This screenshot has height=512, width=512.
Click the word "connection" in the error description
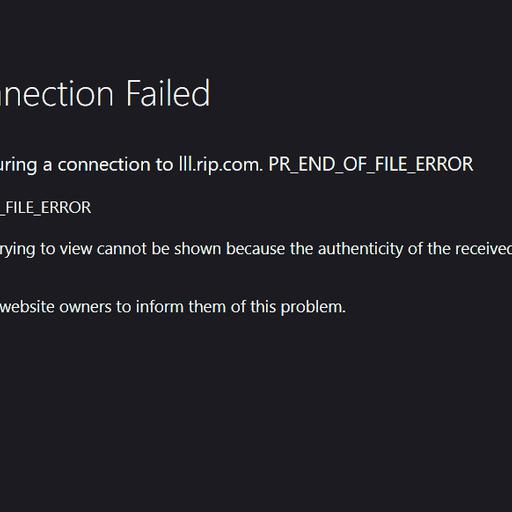(104, 165)
